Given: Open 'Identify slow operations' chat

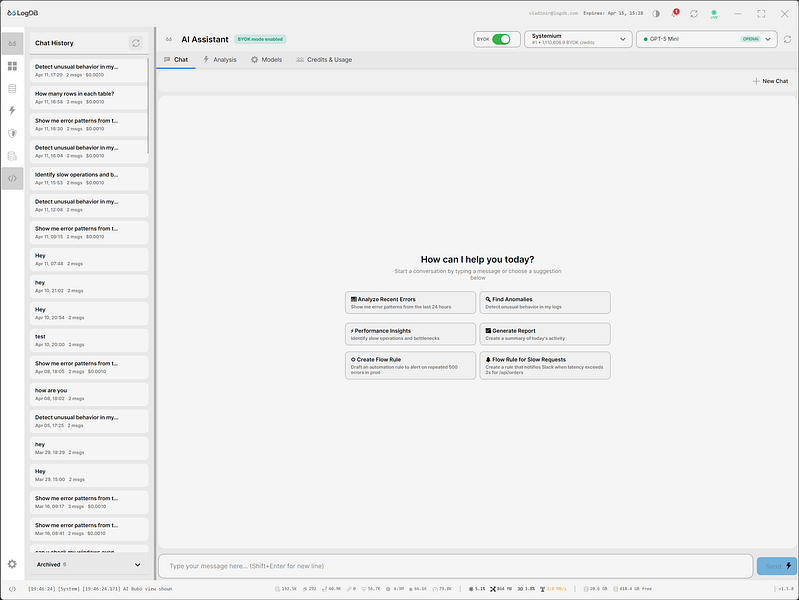Looking at the screenshot, I should coord(89,178).
